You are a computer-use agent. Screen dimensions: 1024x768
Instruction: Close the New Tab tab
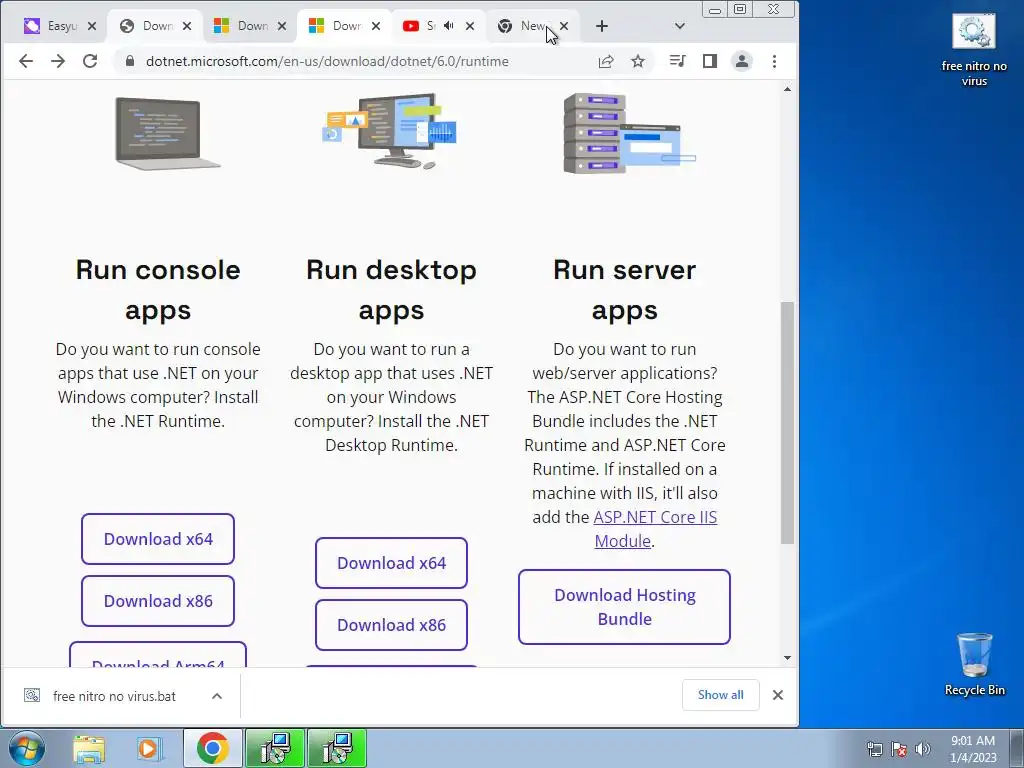pos(564,26)
